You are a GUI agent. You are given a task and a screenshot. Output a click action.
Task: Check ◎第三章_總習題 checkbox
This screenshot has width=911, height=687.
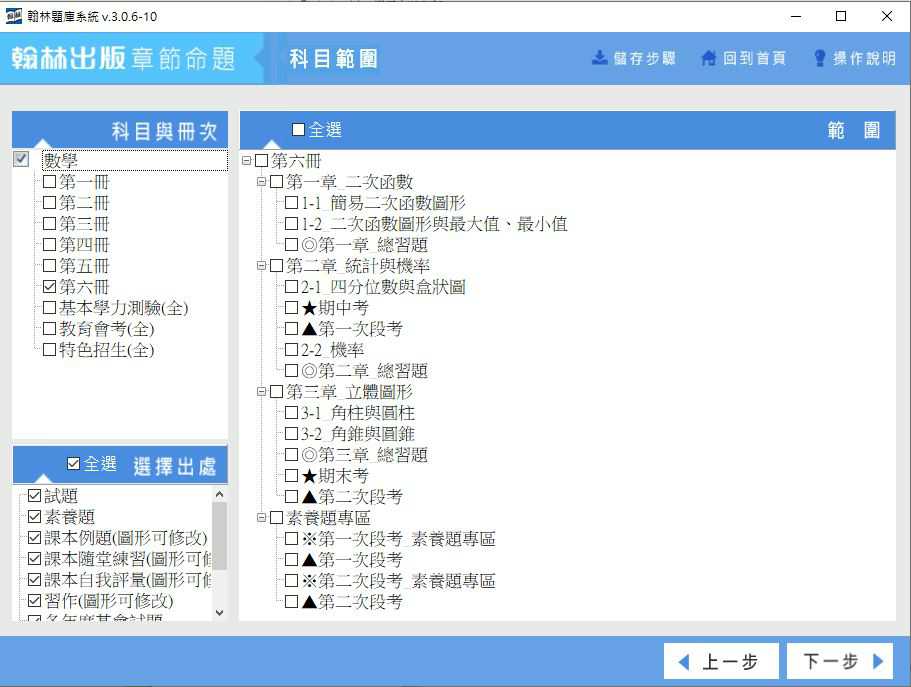[x=292, y=455]
